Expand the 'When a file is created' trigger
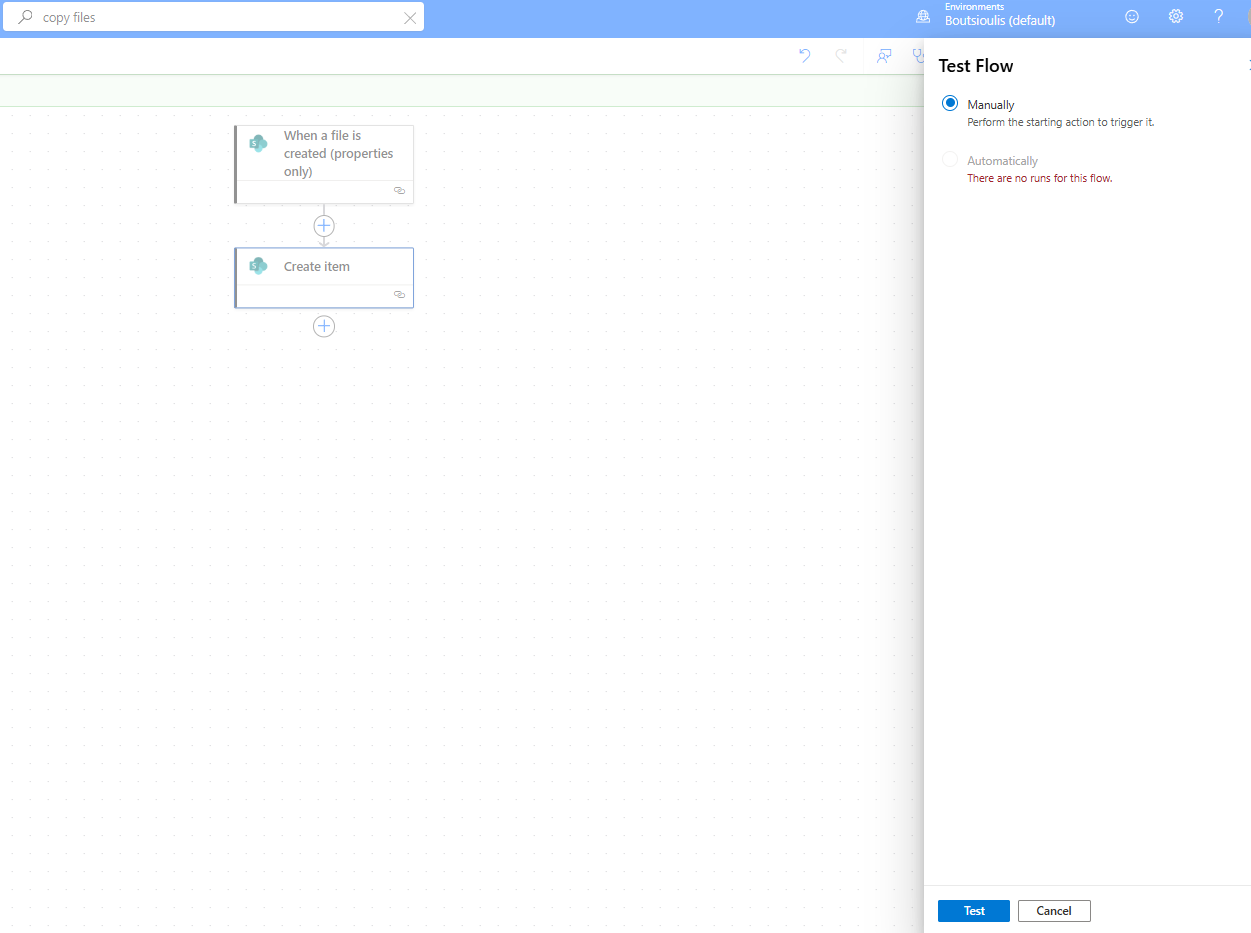Image resolution: width=1251 pixels, height=933 pixels. (x=338, y=153)
